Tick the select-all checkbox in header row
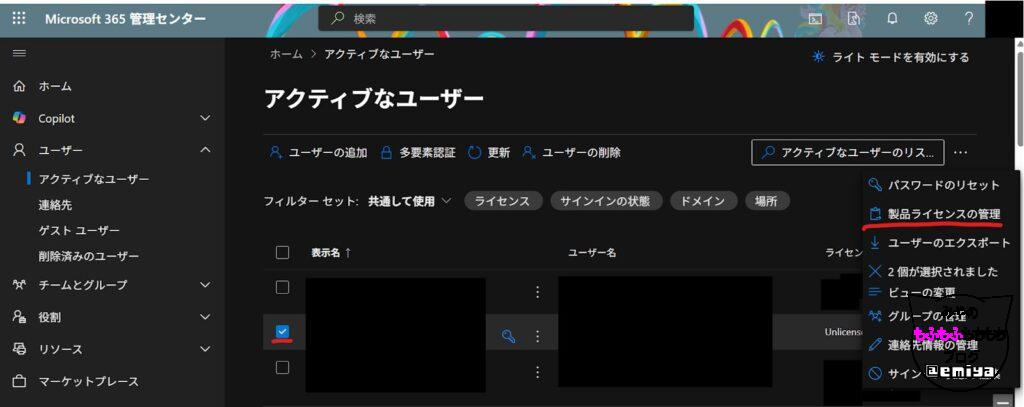The width and height of the screenshot is (1024, 407). point(282,252)
